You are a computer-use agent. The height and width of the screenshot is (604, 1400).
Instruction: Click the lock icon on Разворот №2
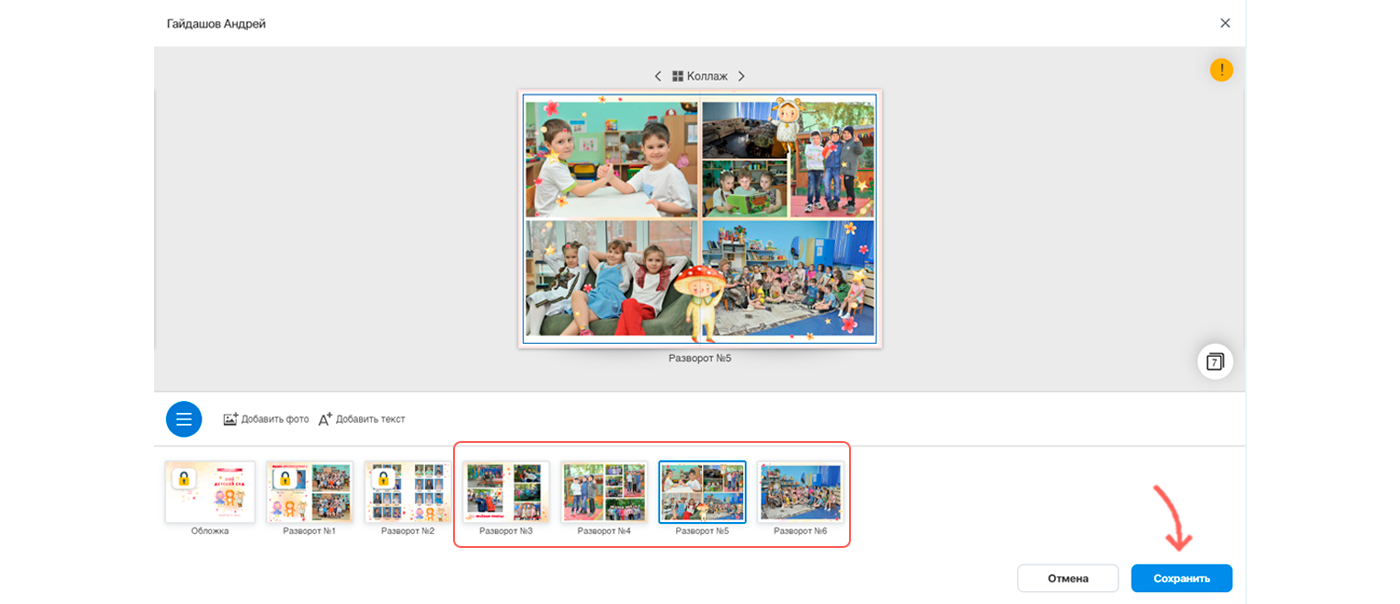(x=382, y=479)
